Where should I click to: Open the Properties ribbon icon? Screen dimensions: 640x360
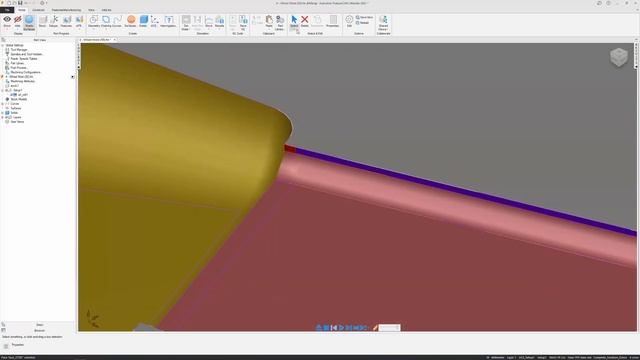pos(333,22)
